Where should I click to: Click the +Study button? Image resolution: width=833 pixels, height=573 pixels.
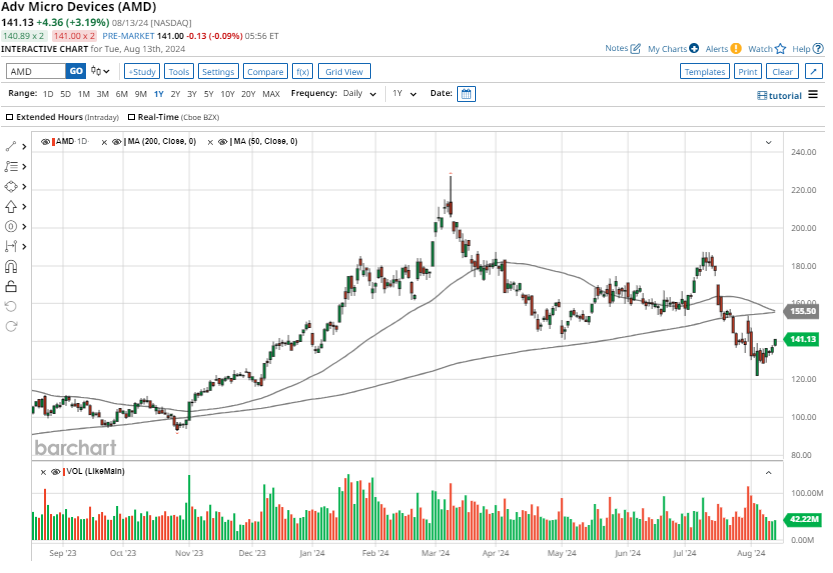[x=141, y=72]
